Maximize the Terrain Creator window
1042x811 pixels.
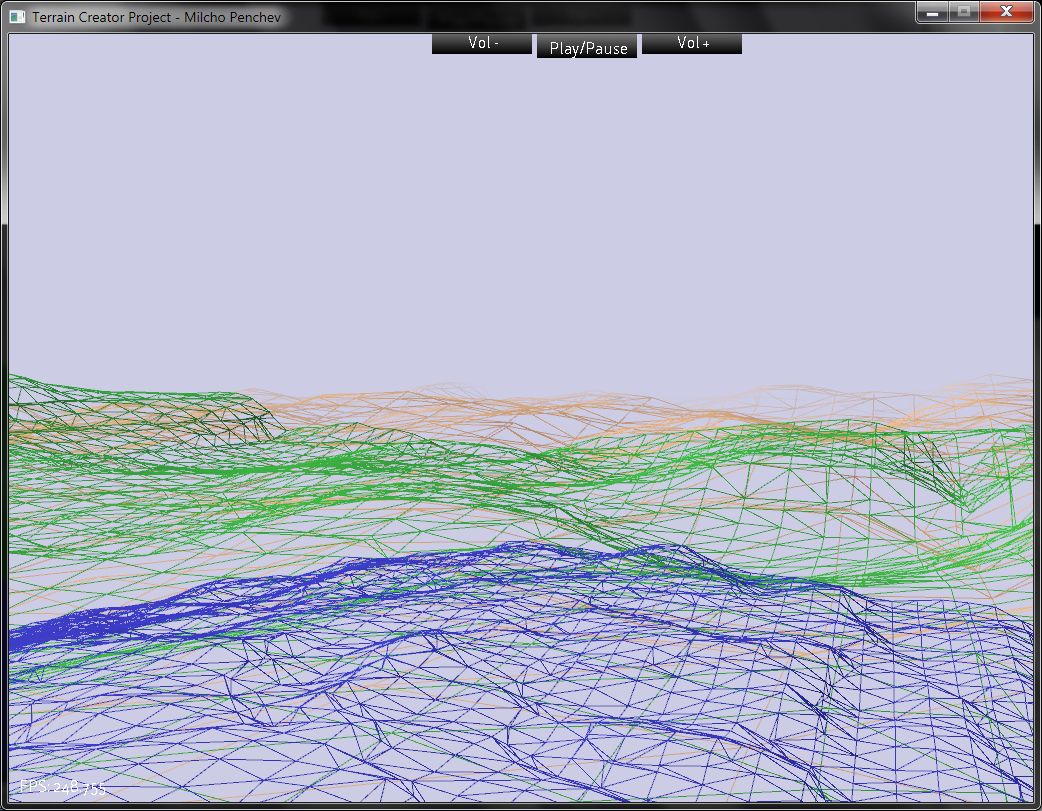coord(964,12)
